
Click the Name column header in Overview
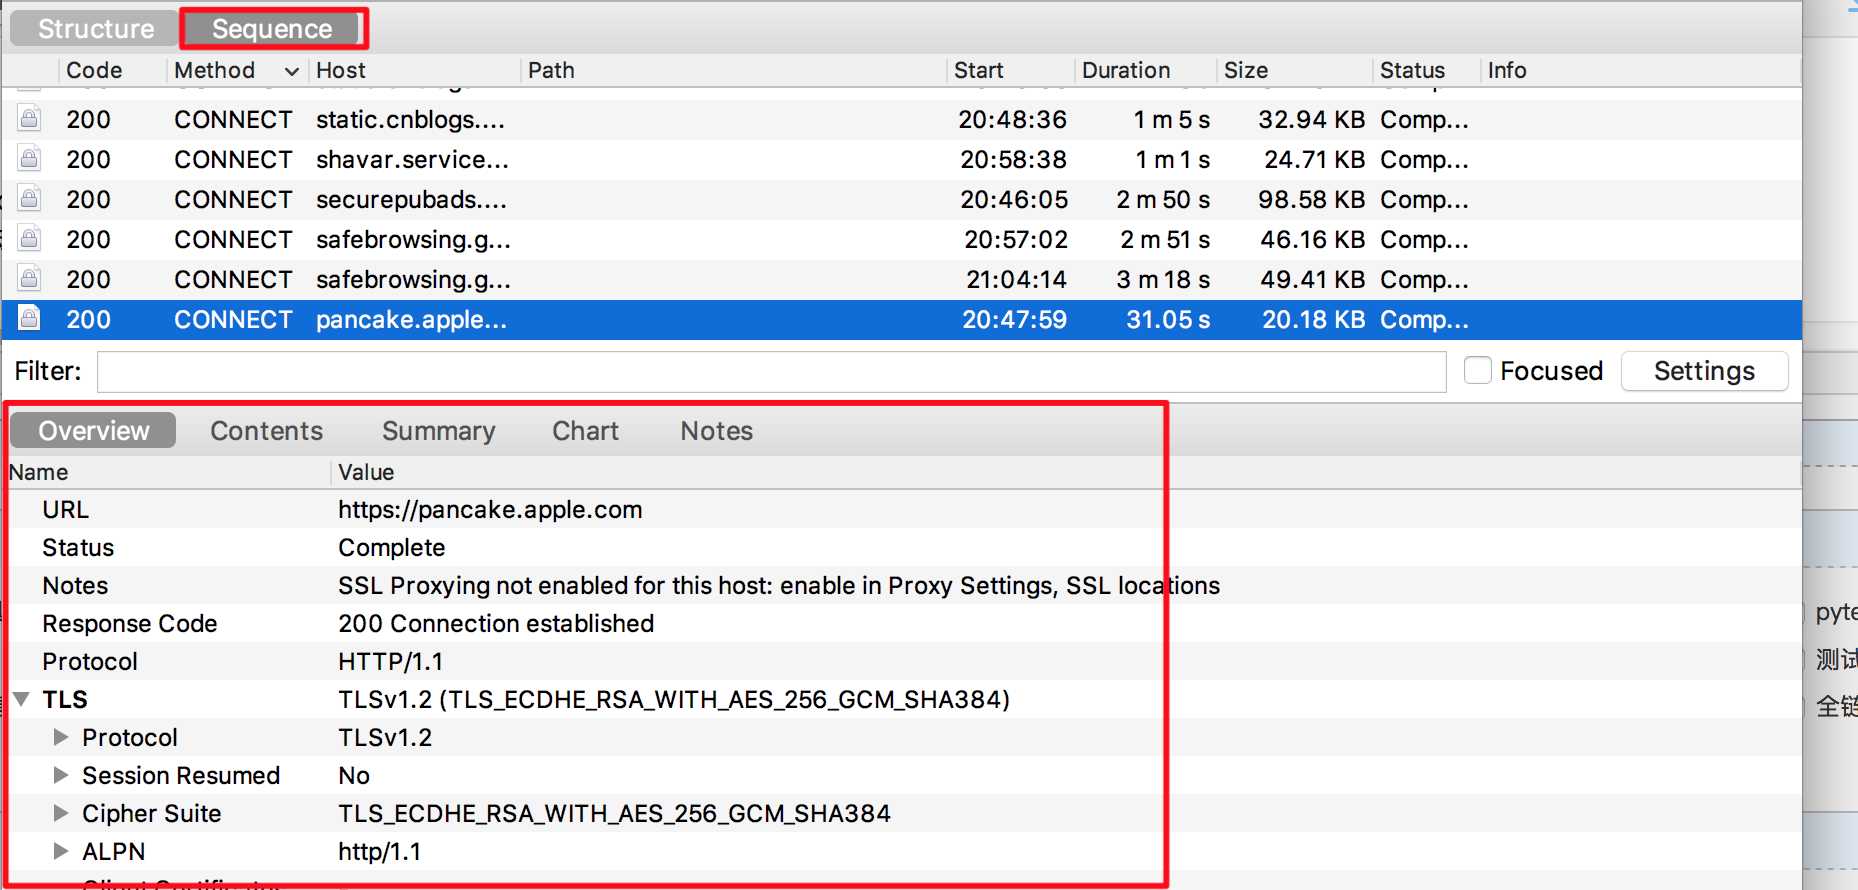[x=39, y=472]
